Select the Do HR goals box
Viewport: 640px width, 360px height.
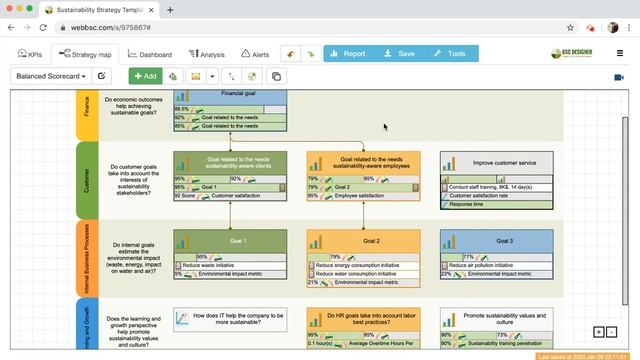point(363,328)
